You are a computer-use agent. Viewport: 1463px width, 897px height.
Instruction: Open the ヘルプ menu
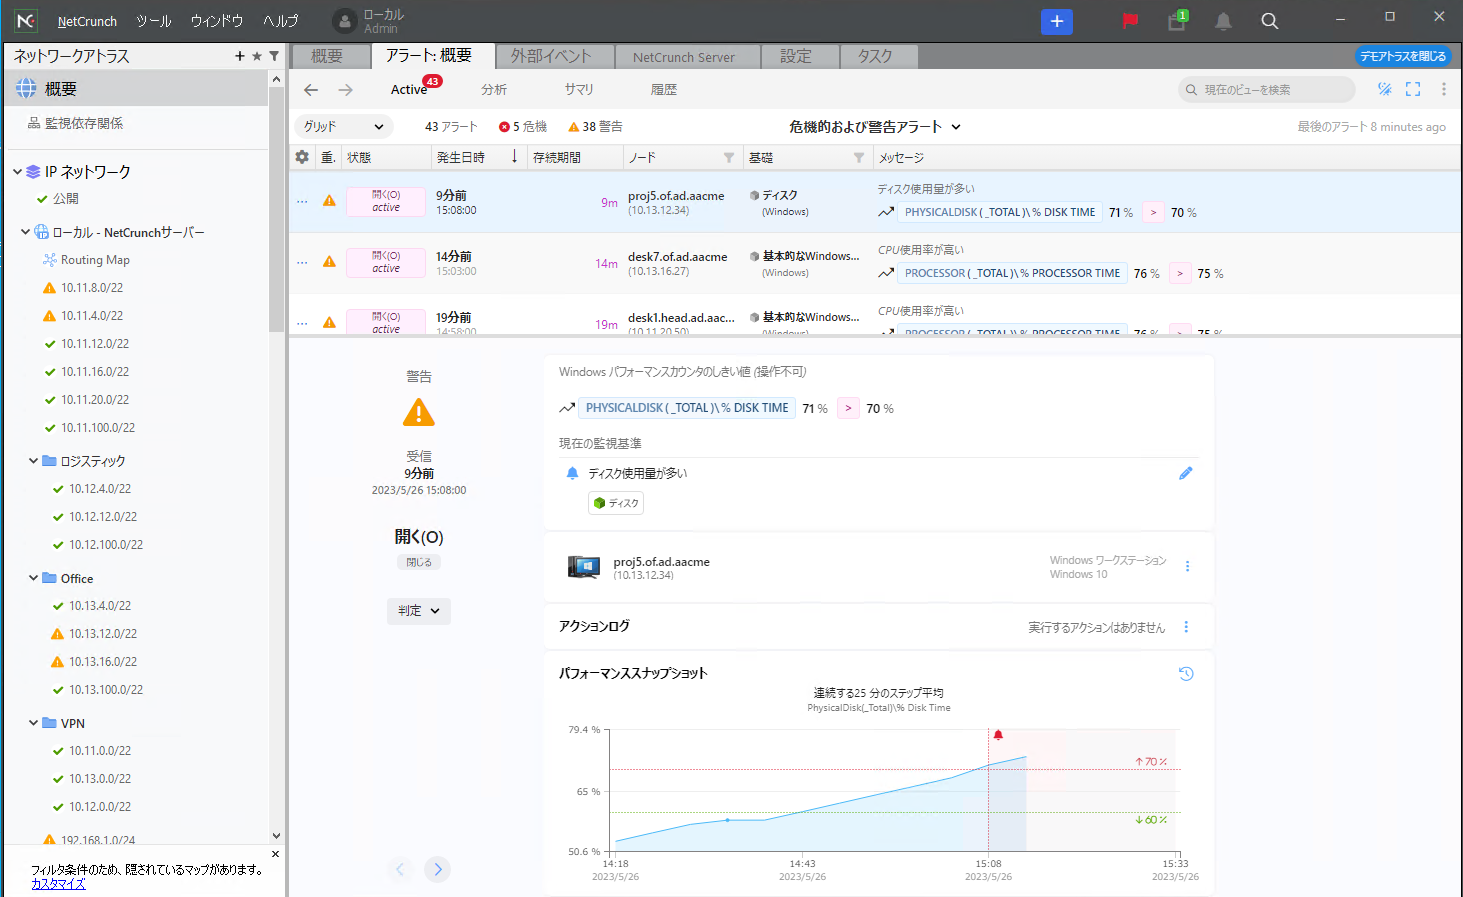click(280, 21)
